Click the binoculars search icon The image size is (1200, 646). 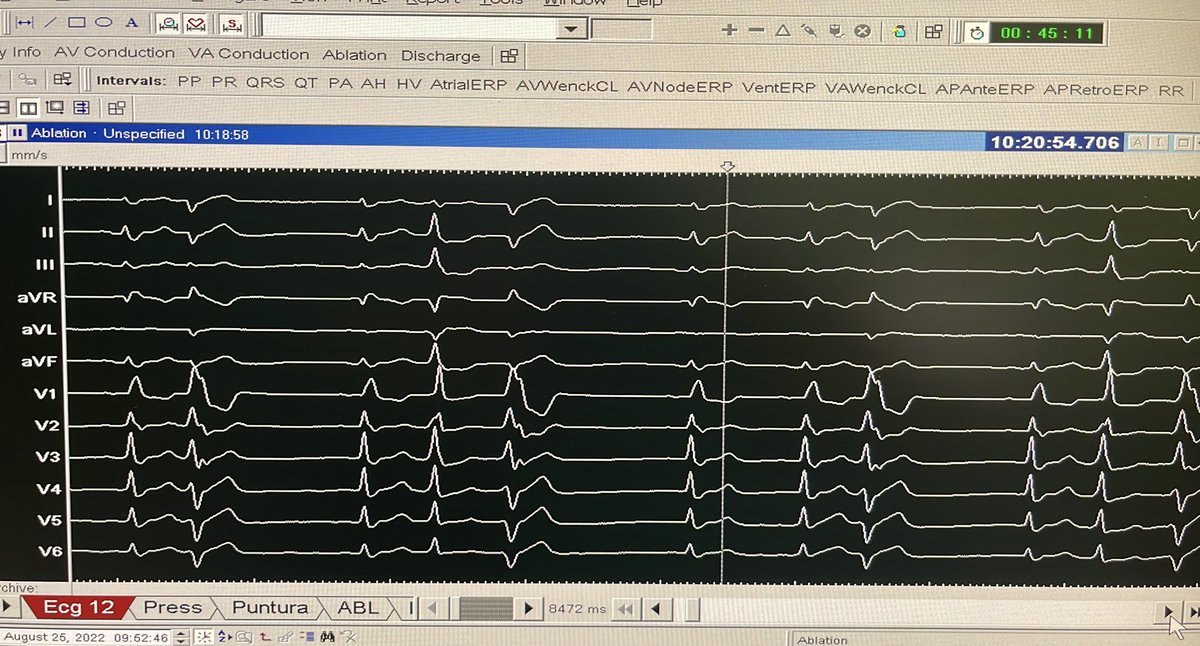point(327,636)
